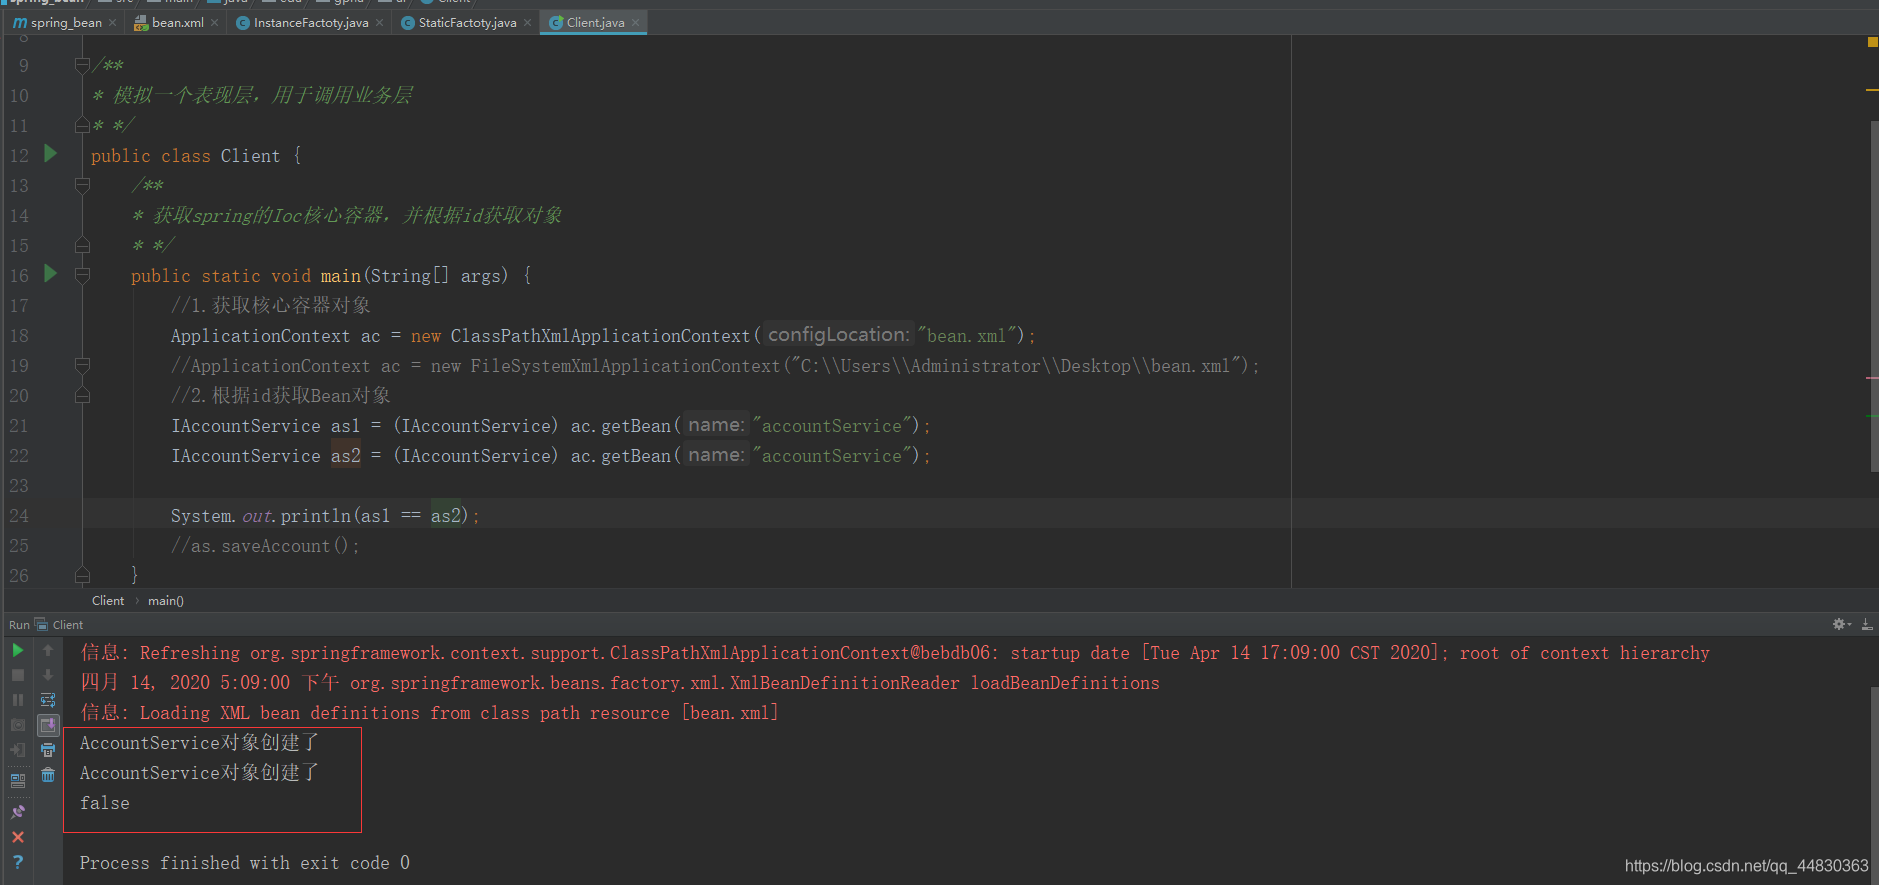This screenshot has height=885, width=1879.
Task: Close the bean.xml tab
Action: [214, 22]
